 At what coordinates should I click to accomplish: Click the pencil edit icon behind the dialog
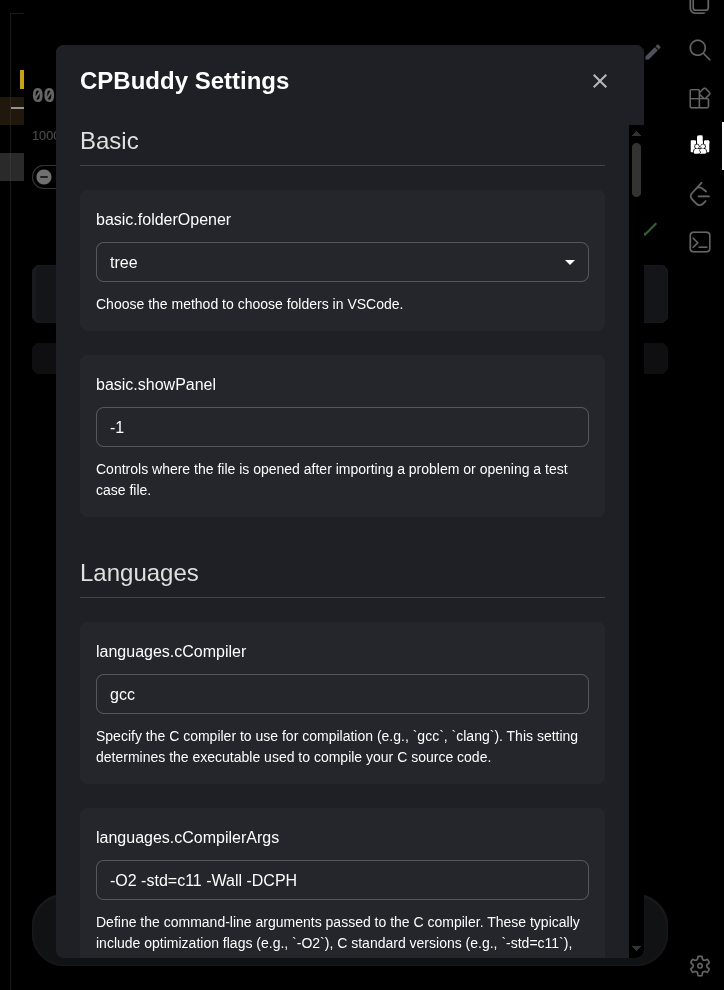pyautogui.click(x=653, y=52)
